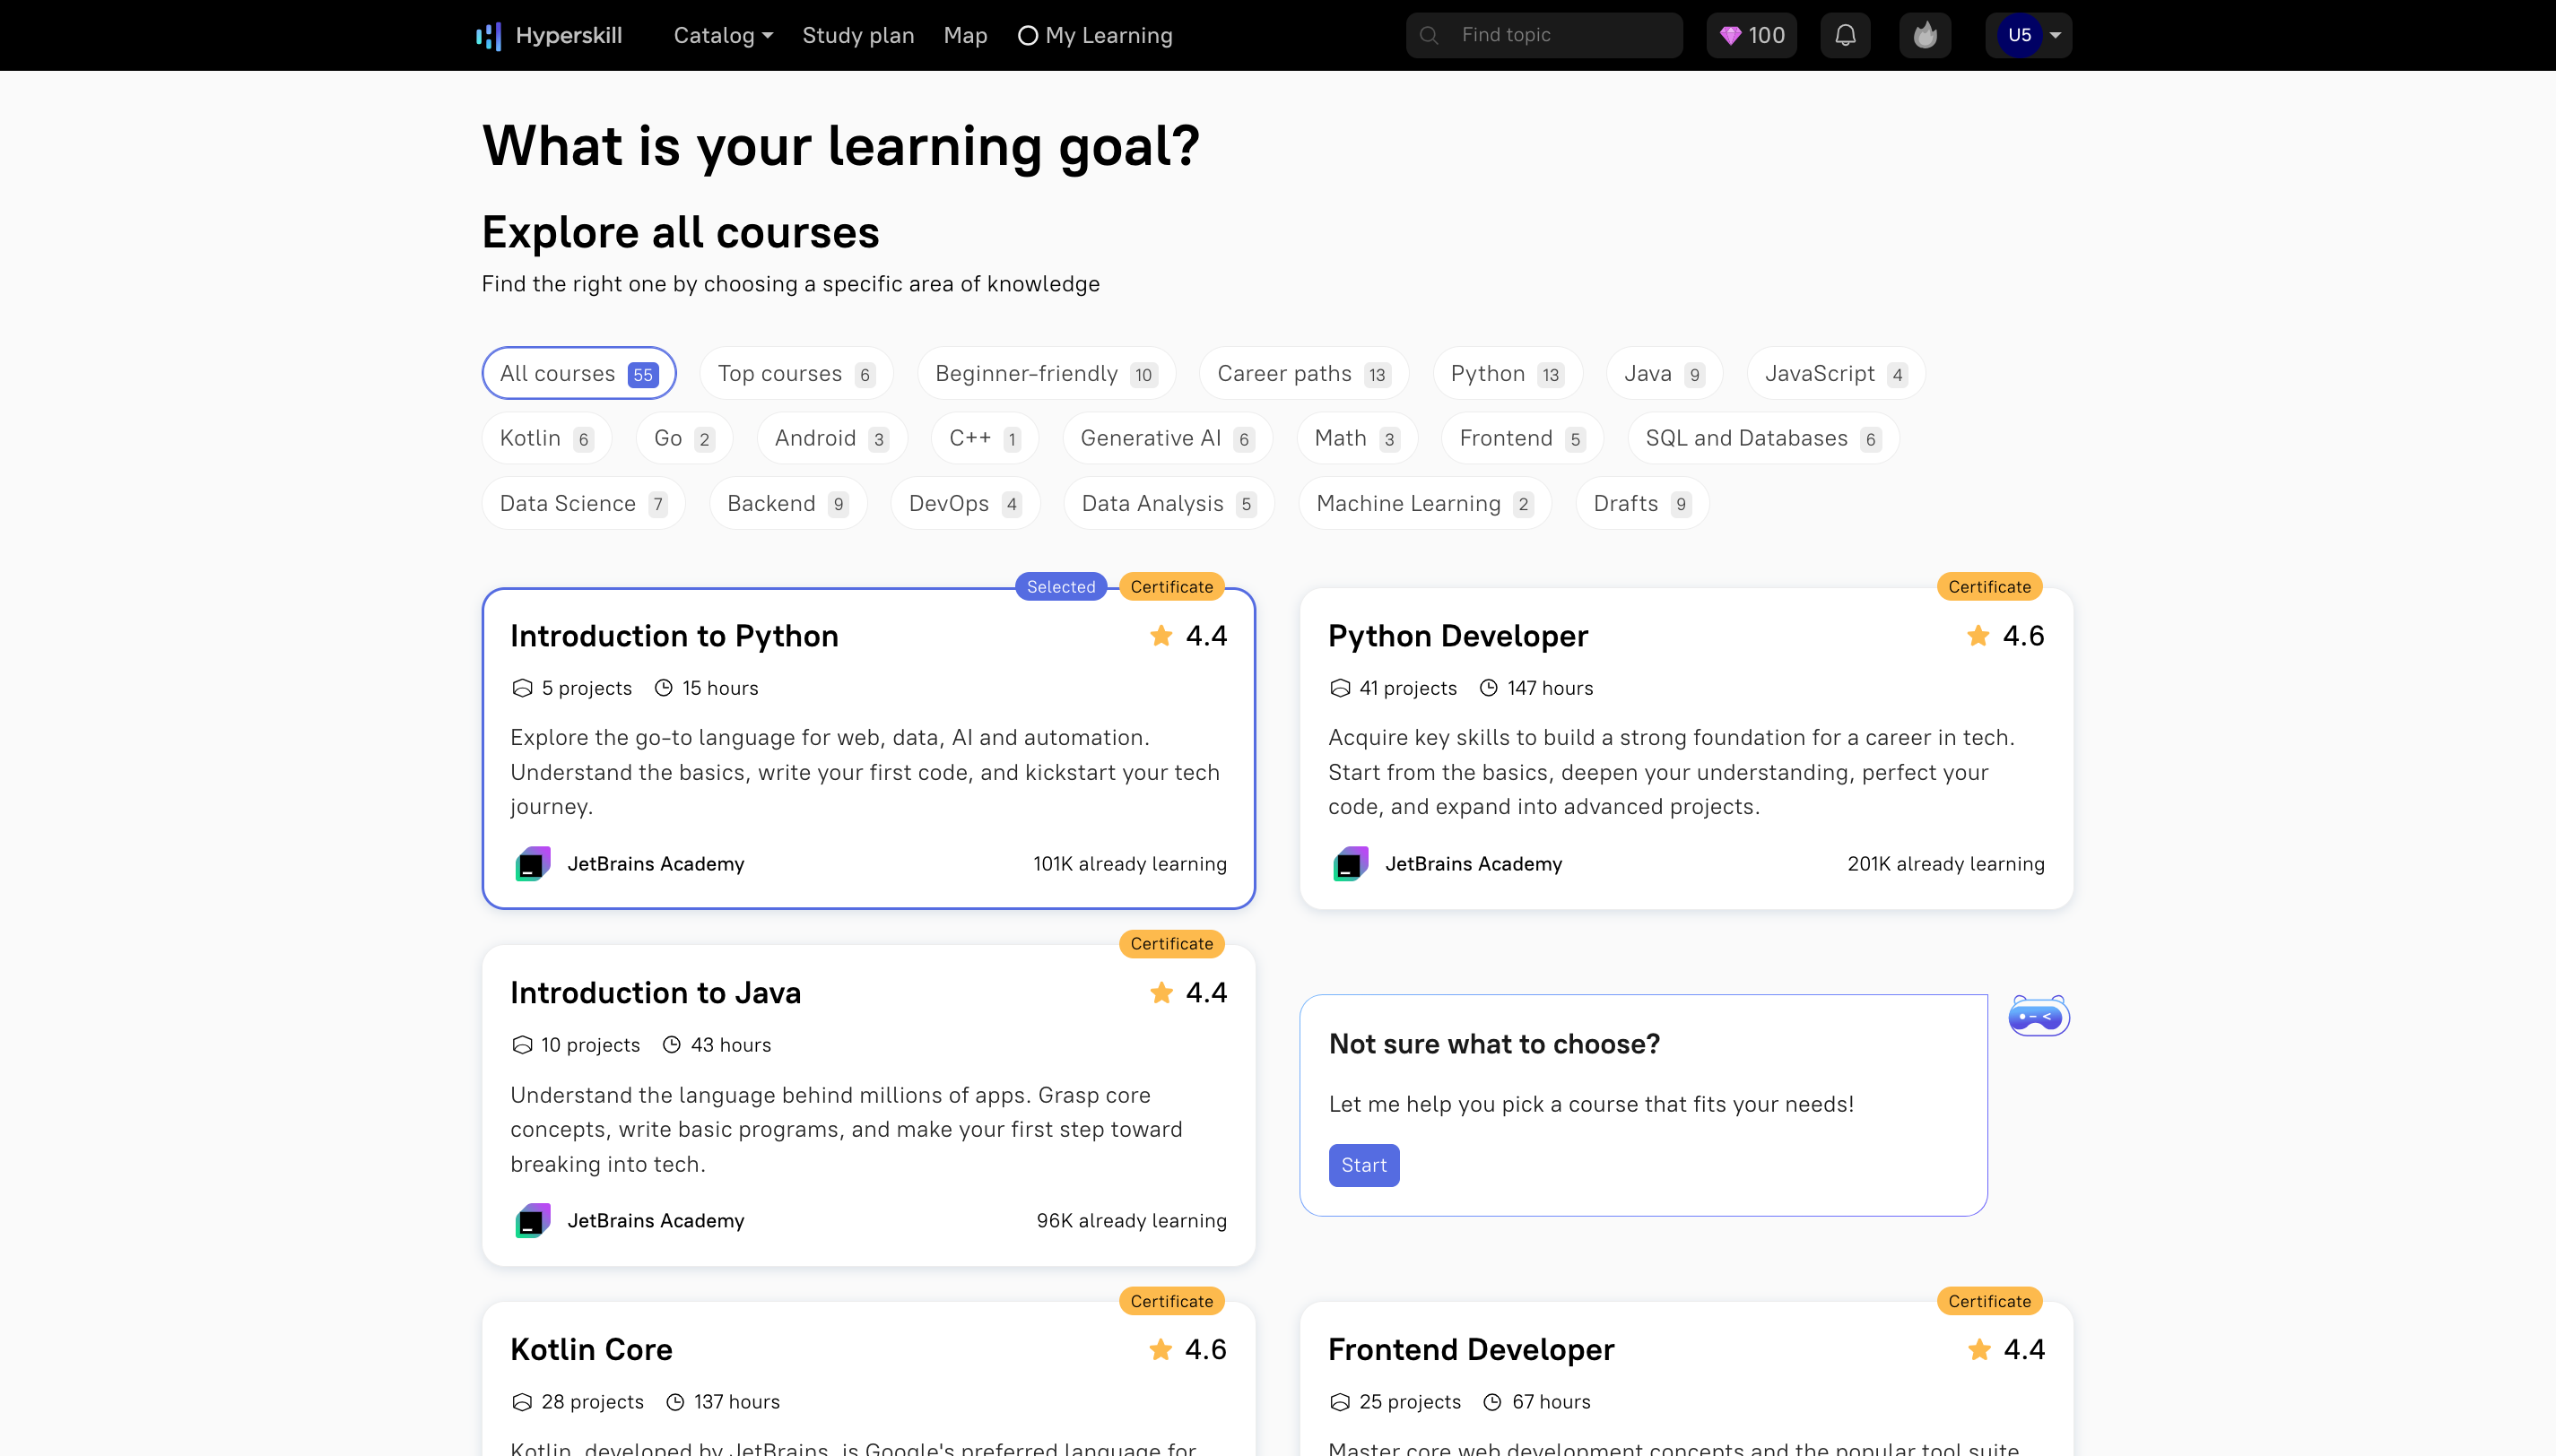
Task: Click the robot assistant gamepad icon
Action: tap(2038, 1015)
